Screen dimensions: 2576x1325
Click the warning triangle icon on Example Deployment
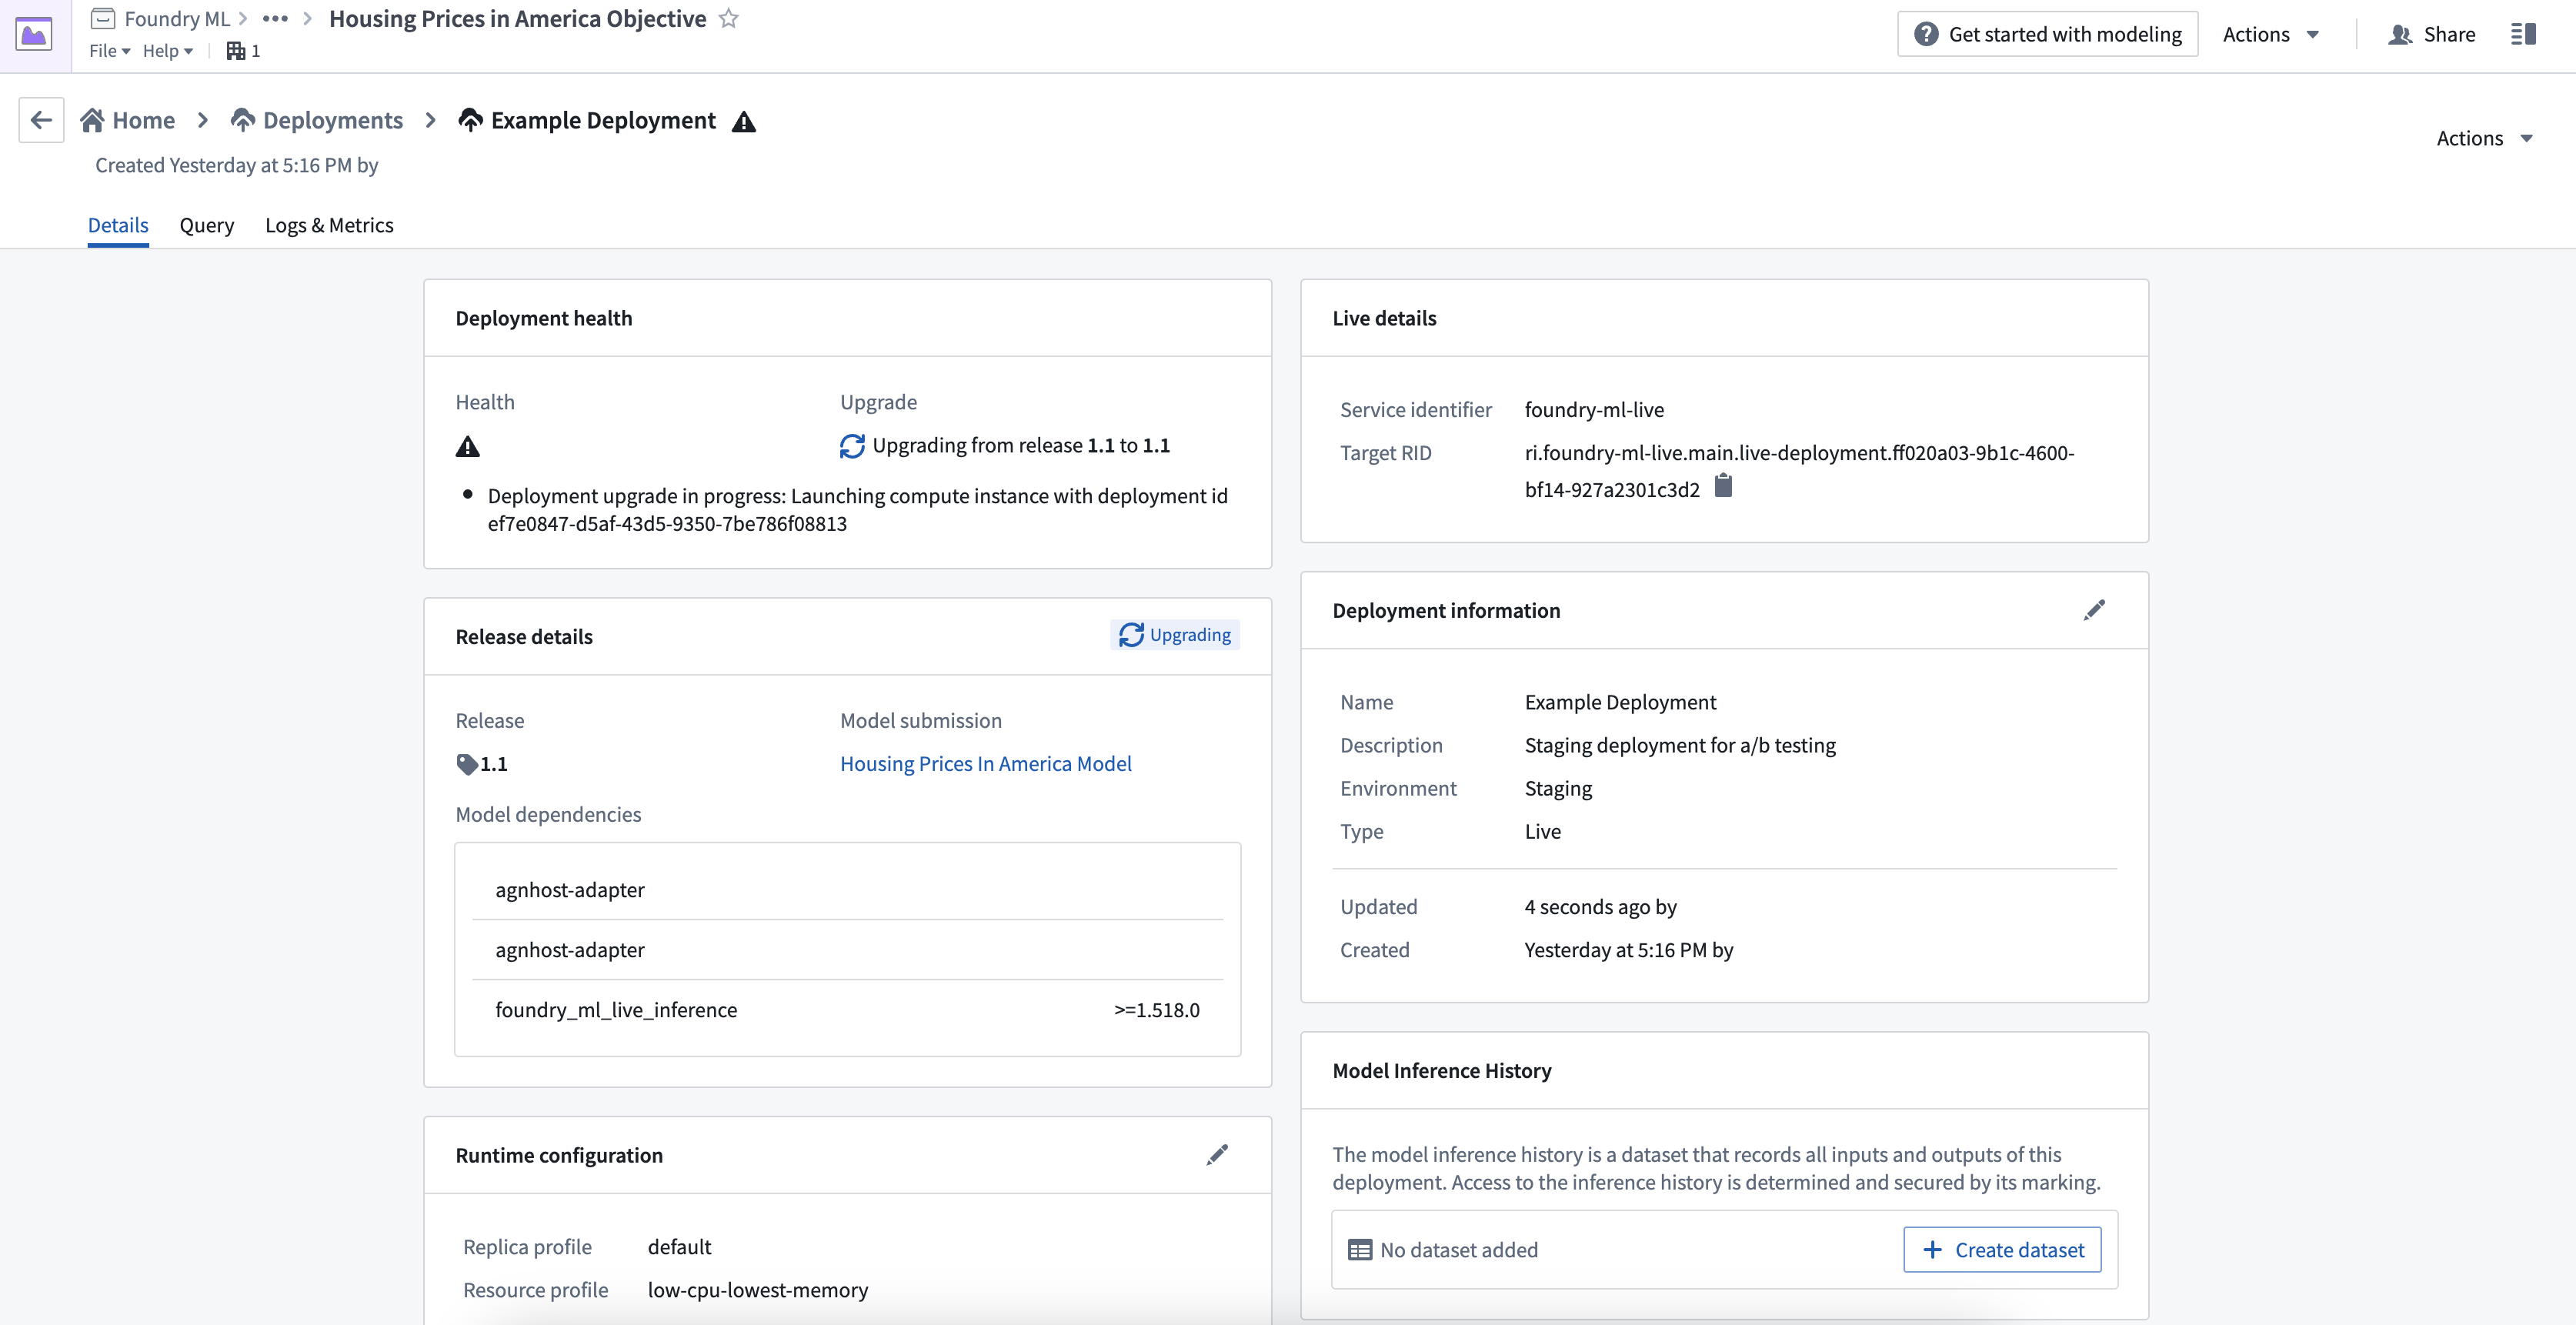coord(745,120)
